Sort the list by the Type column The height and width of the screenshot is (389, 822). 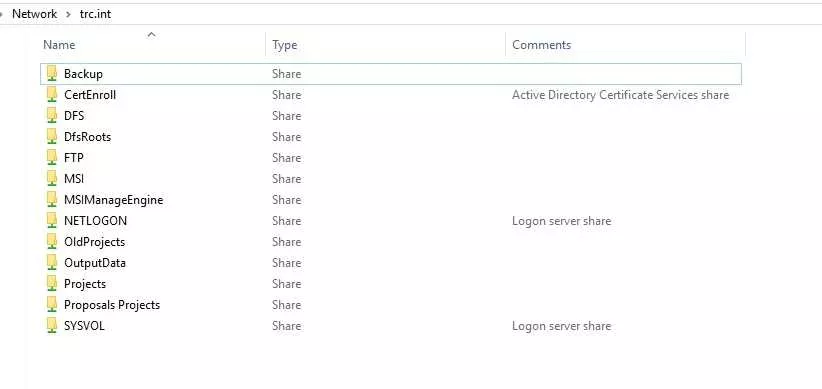pyautogui.click(x=385, y=45)
